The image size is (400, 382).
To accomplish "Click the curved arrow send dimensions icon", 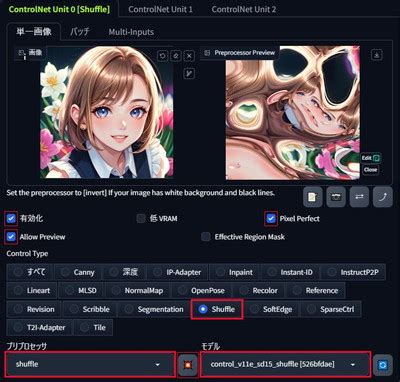I will (383, 197).
